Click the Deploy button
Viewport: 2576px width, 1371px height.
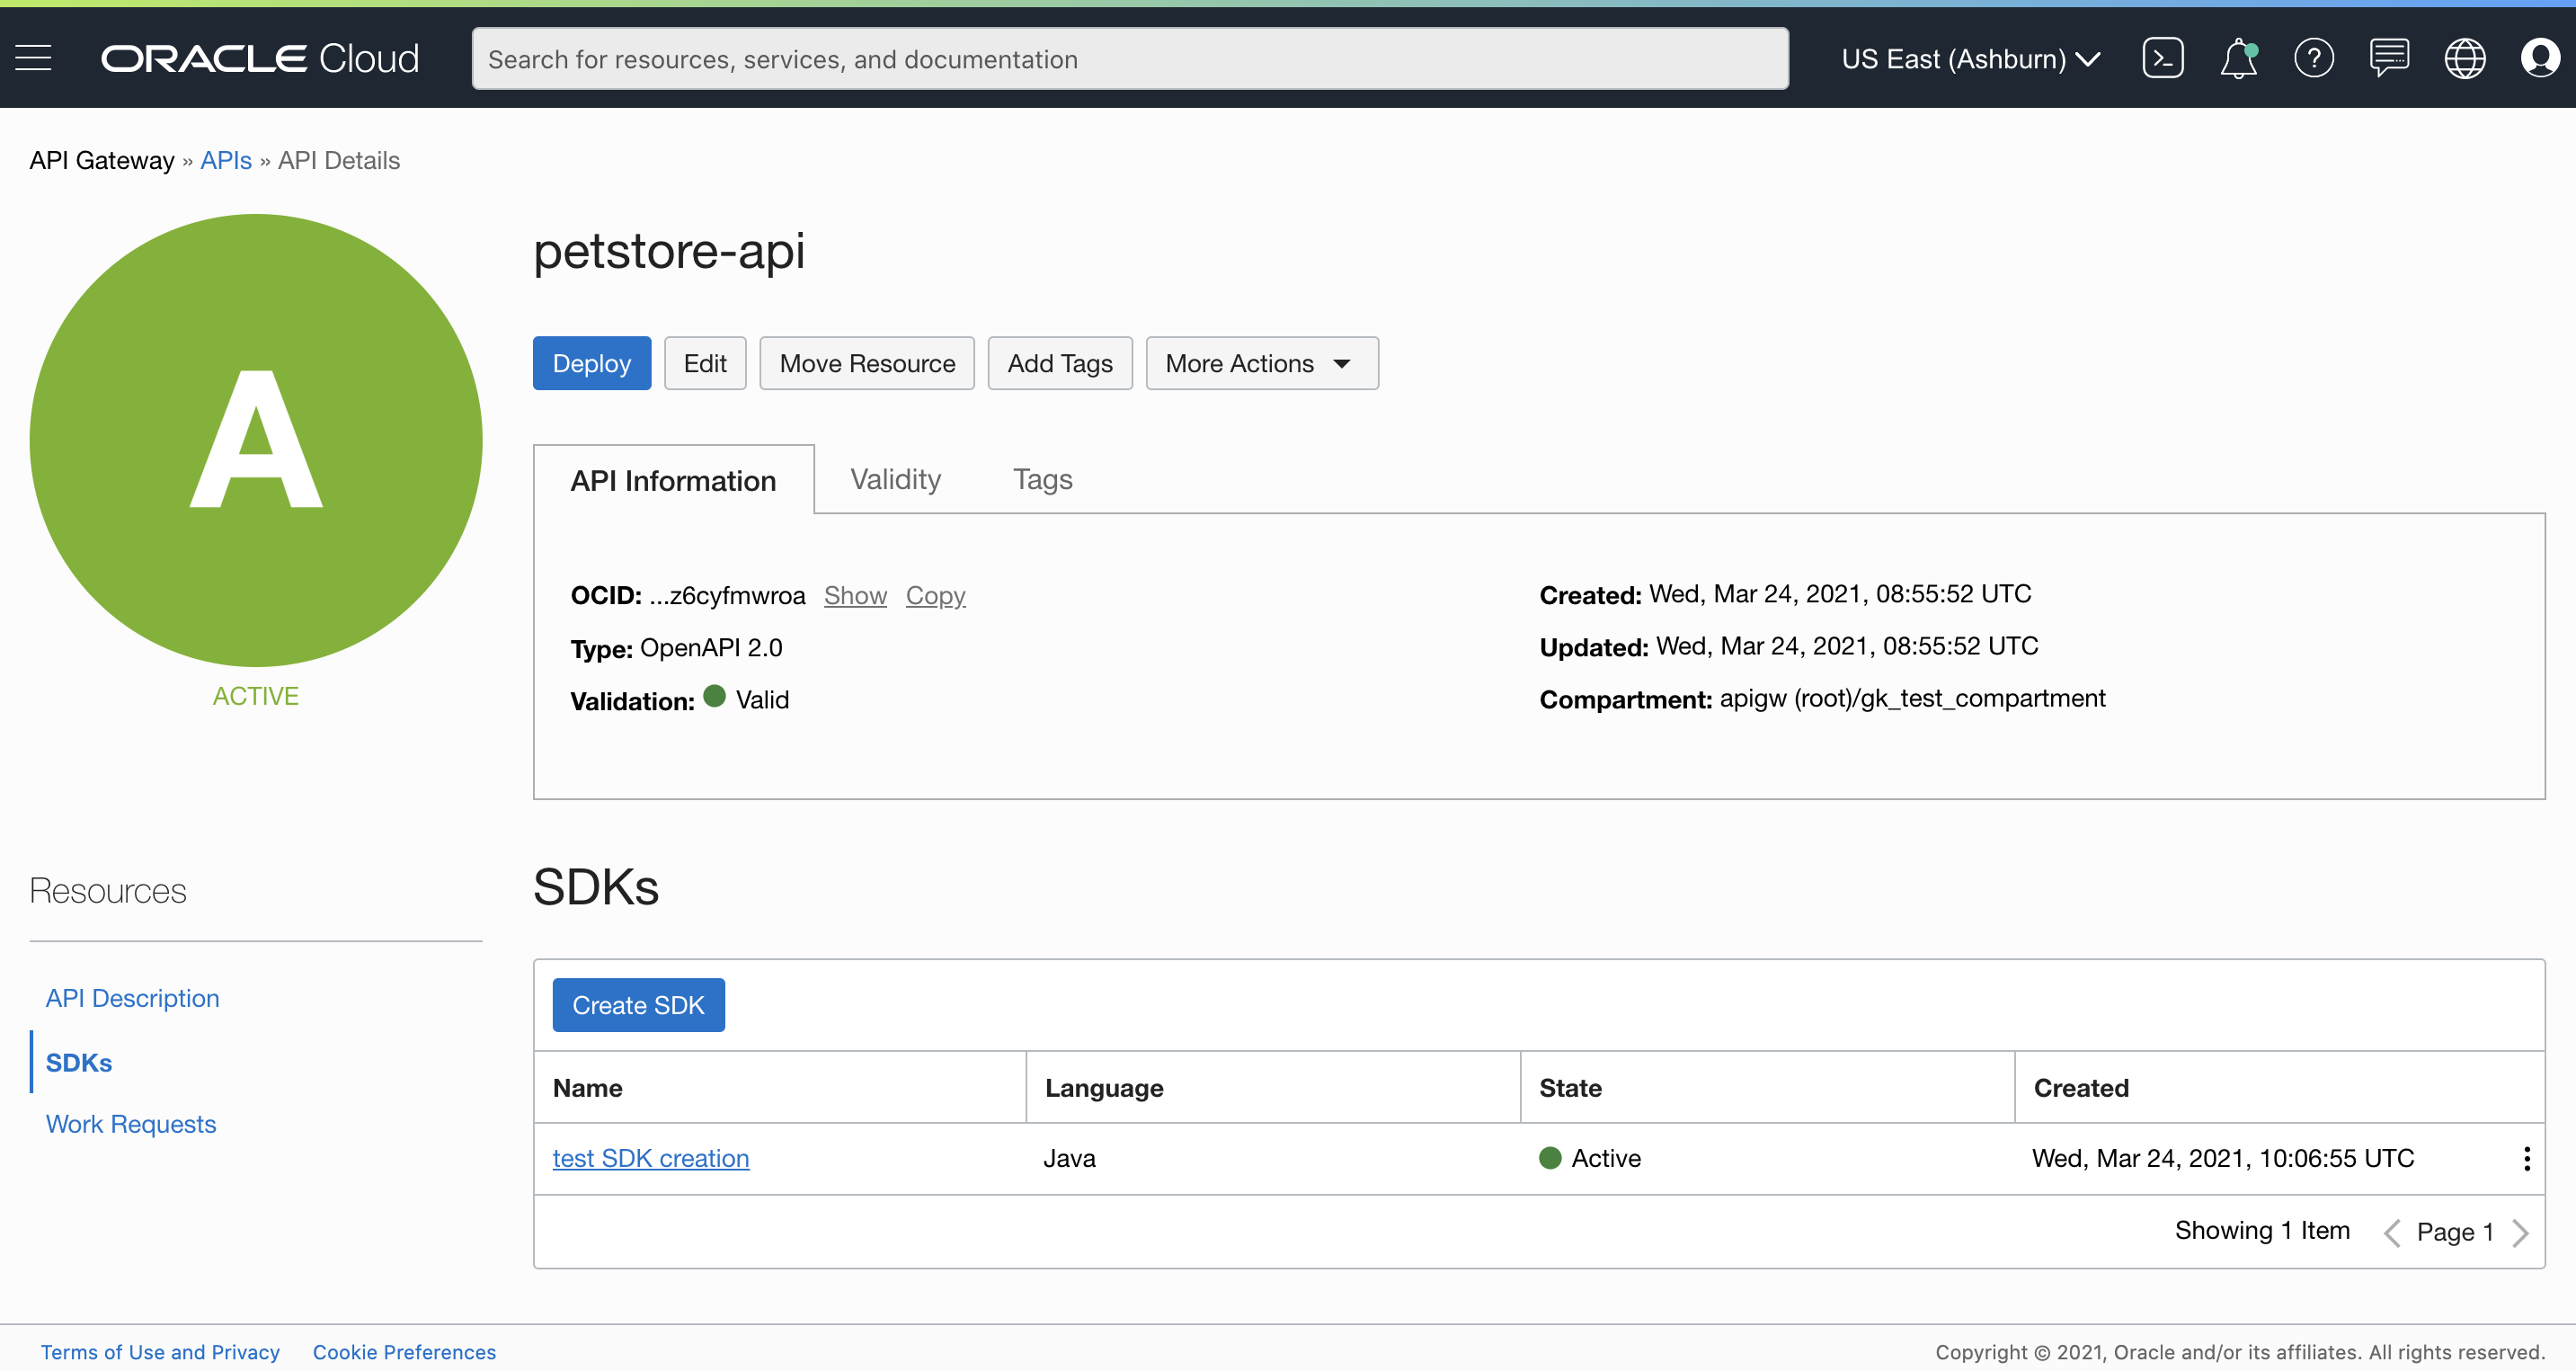(591, 363)
